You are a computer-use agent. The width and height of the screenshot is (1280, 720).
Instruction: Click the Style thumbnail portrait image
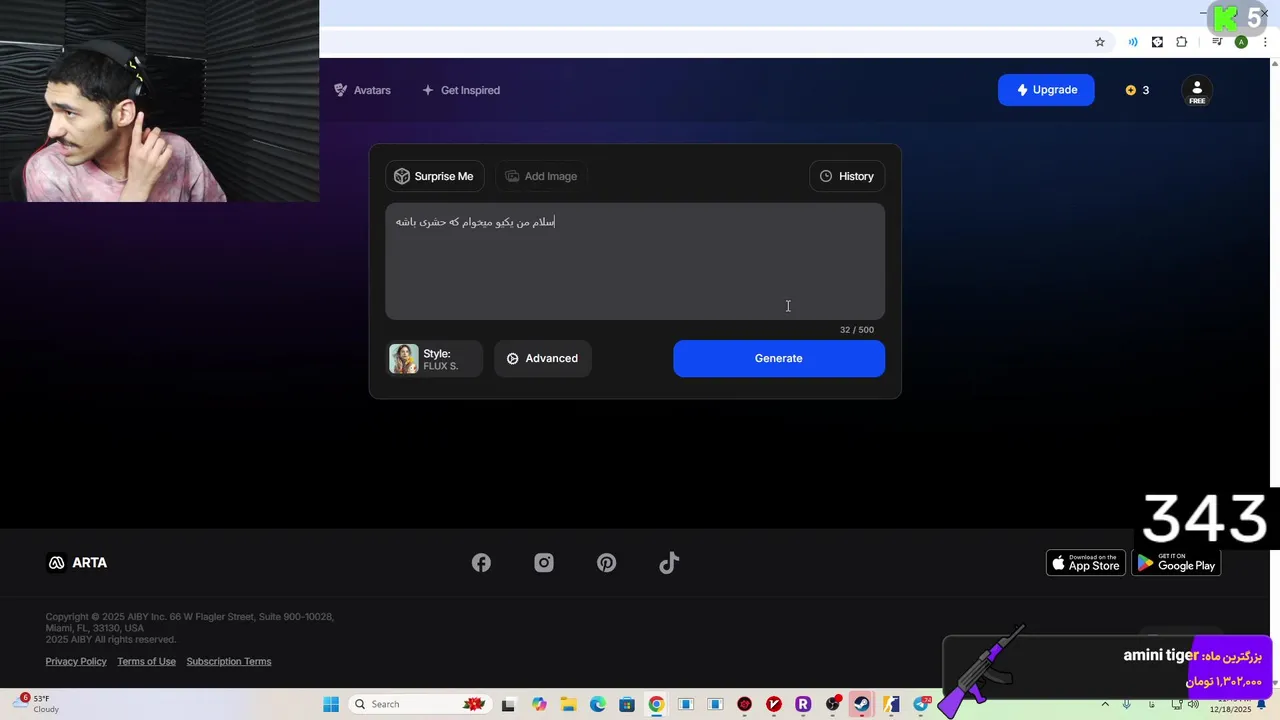coord(404,359)
